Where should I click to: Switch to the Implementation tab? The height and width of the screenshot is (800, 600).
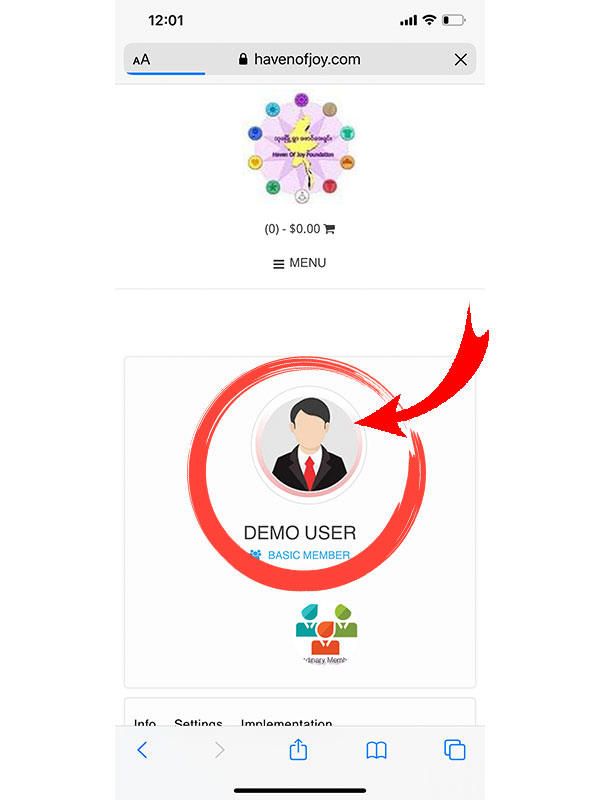(286, 721)
